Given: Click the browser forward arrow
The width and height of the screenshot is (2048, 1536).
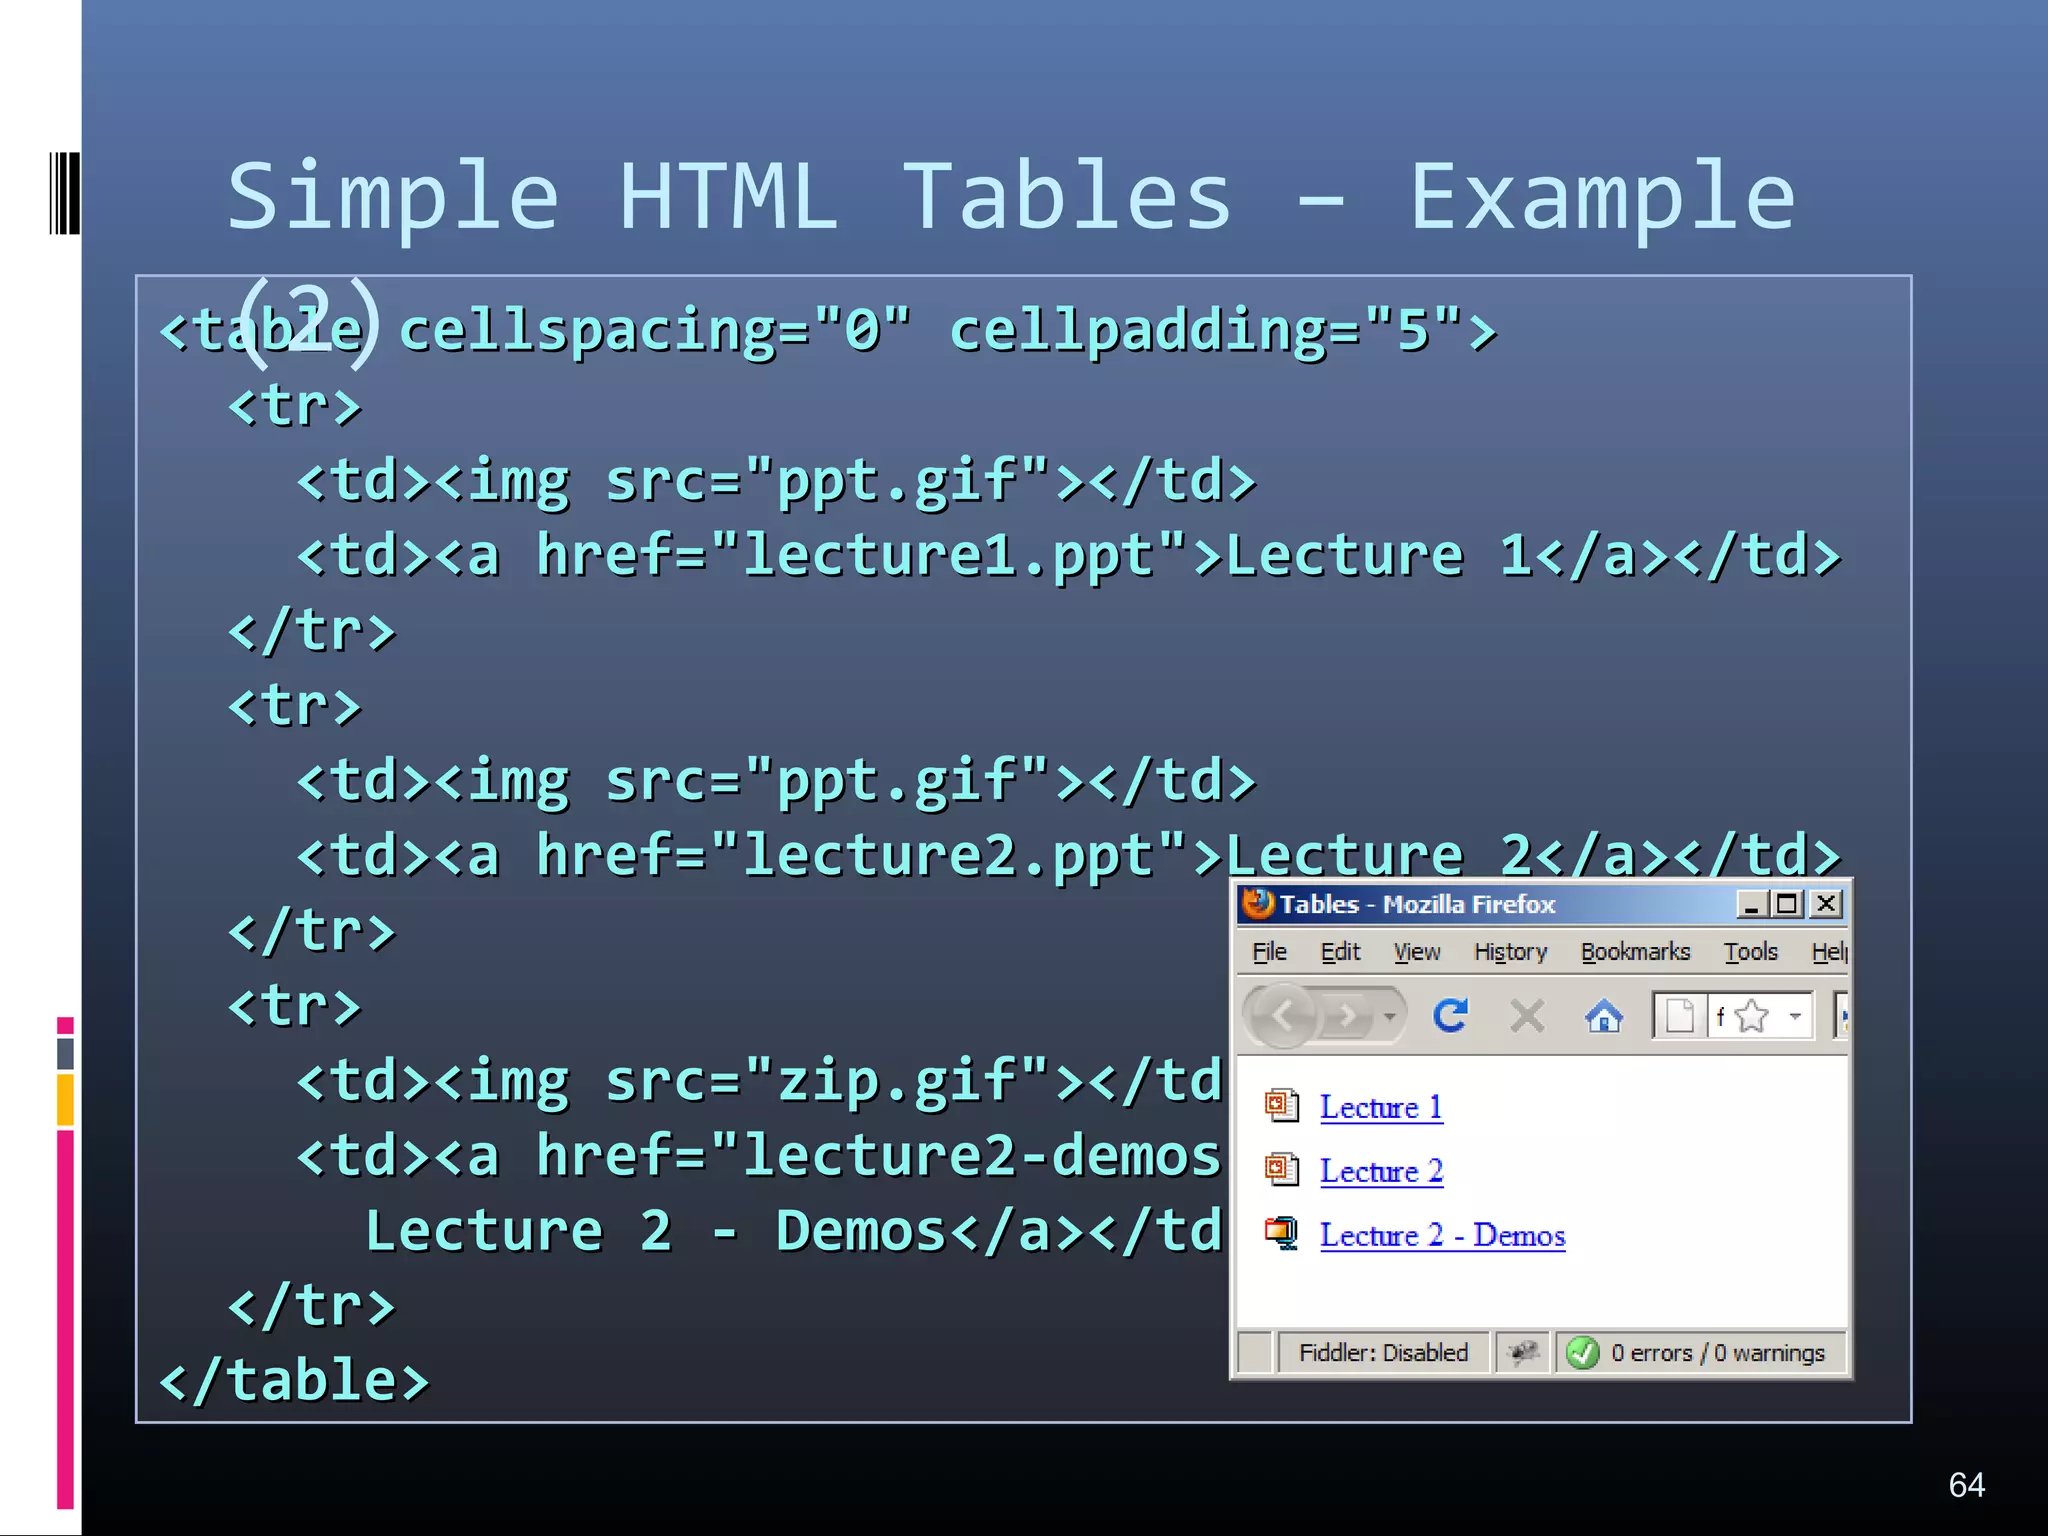Looking at the screenshot, I should tap(1348, 1016).
